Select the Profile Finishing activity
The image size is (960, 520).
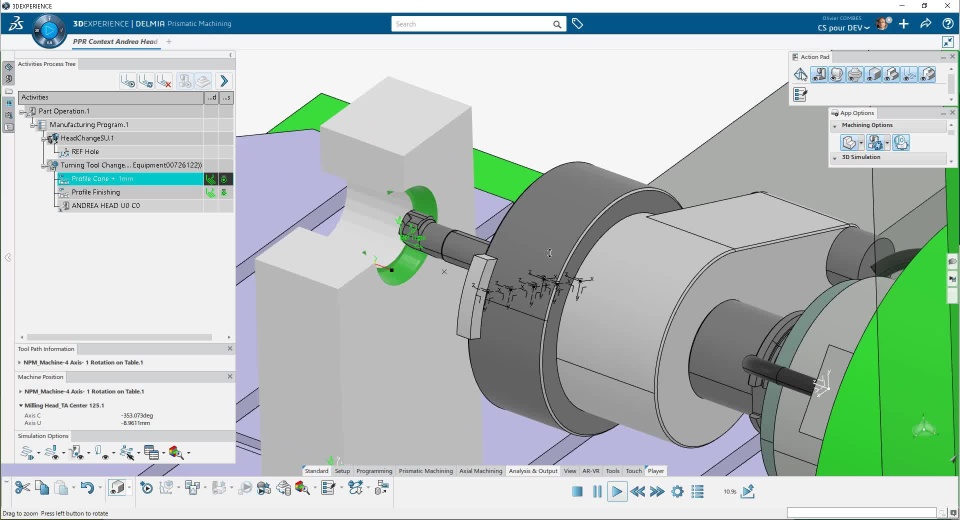pos(96,192)
